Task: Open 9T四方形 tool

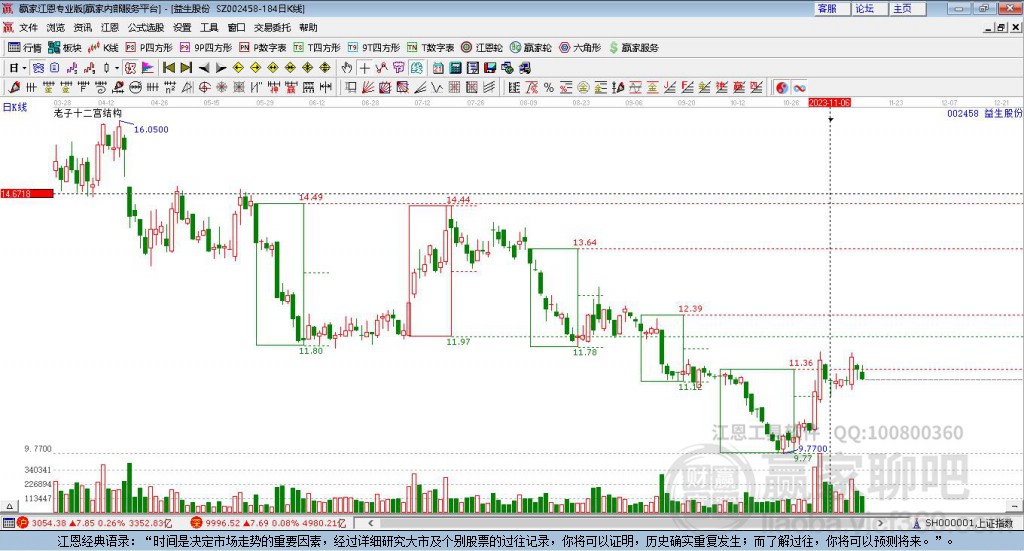Action: [x=374, y=48]
